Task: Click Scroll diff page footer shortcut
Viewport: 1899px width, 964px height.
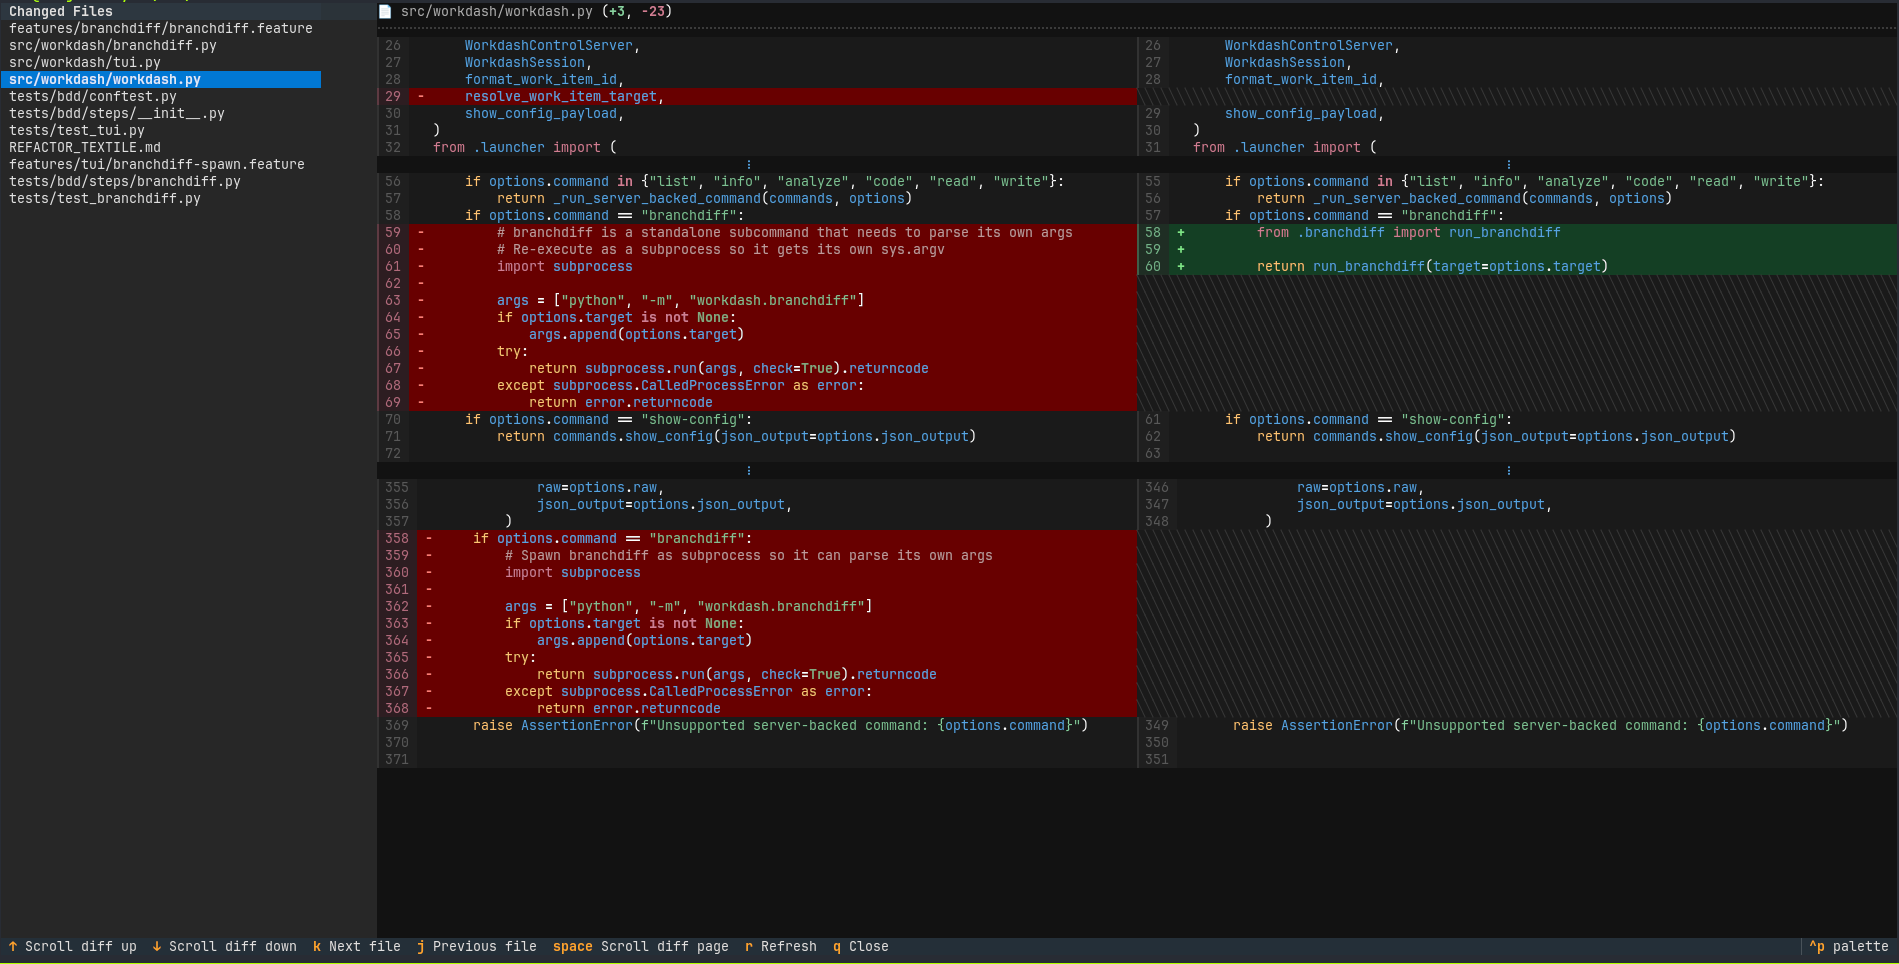Action: tap(641, 947)
